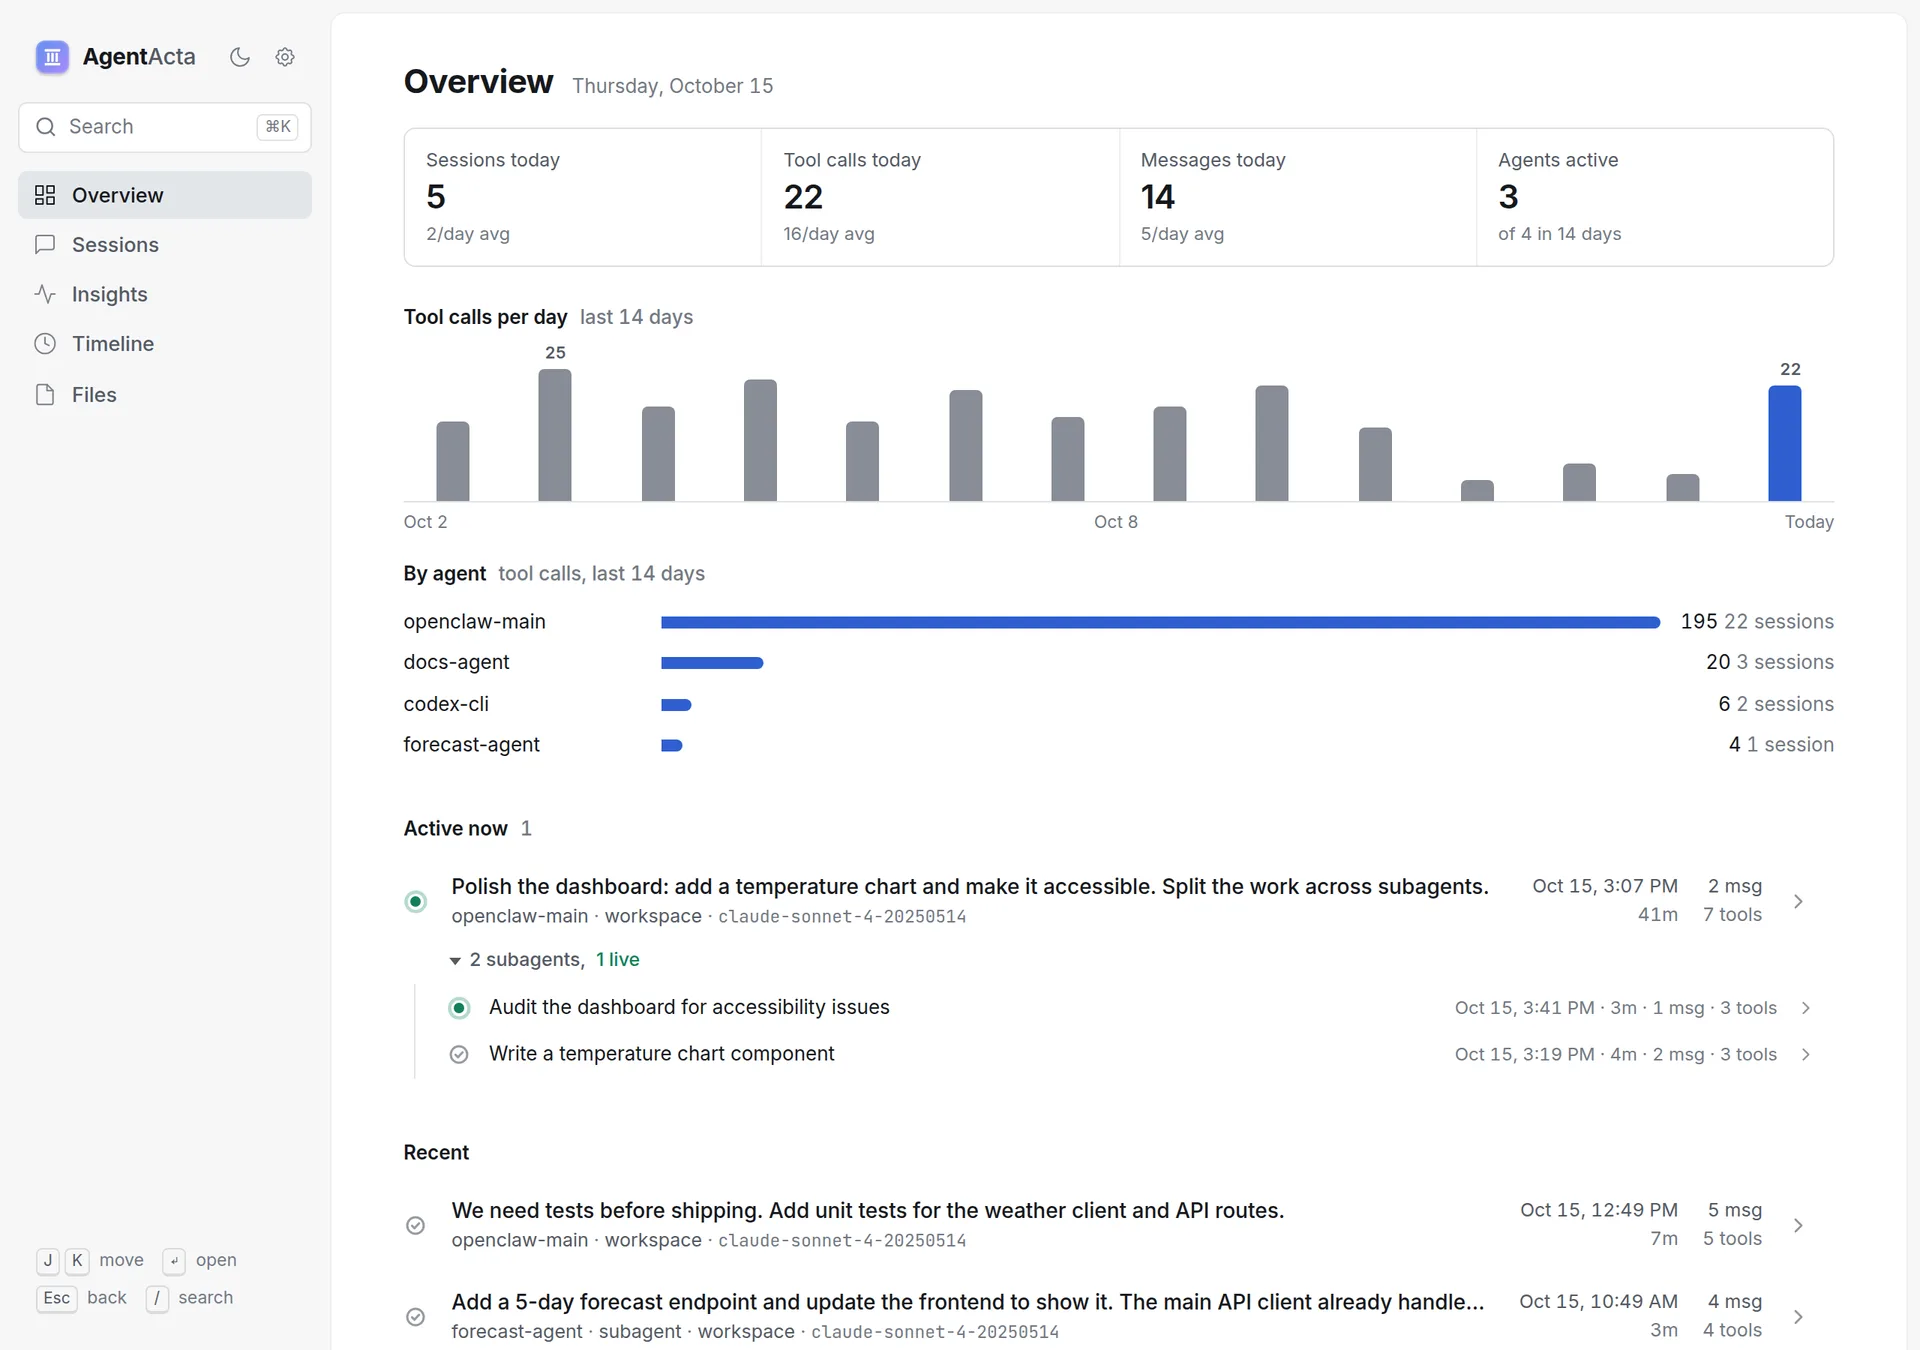
Task: Open the unit tests weather client session
Action: point(1119,1225)
